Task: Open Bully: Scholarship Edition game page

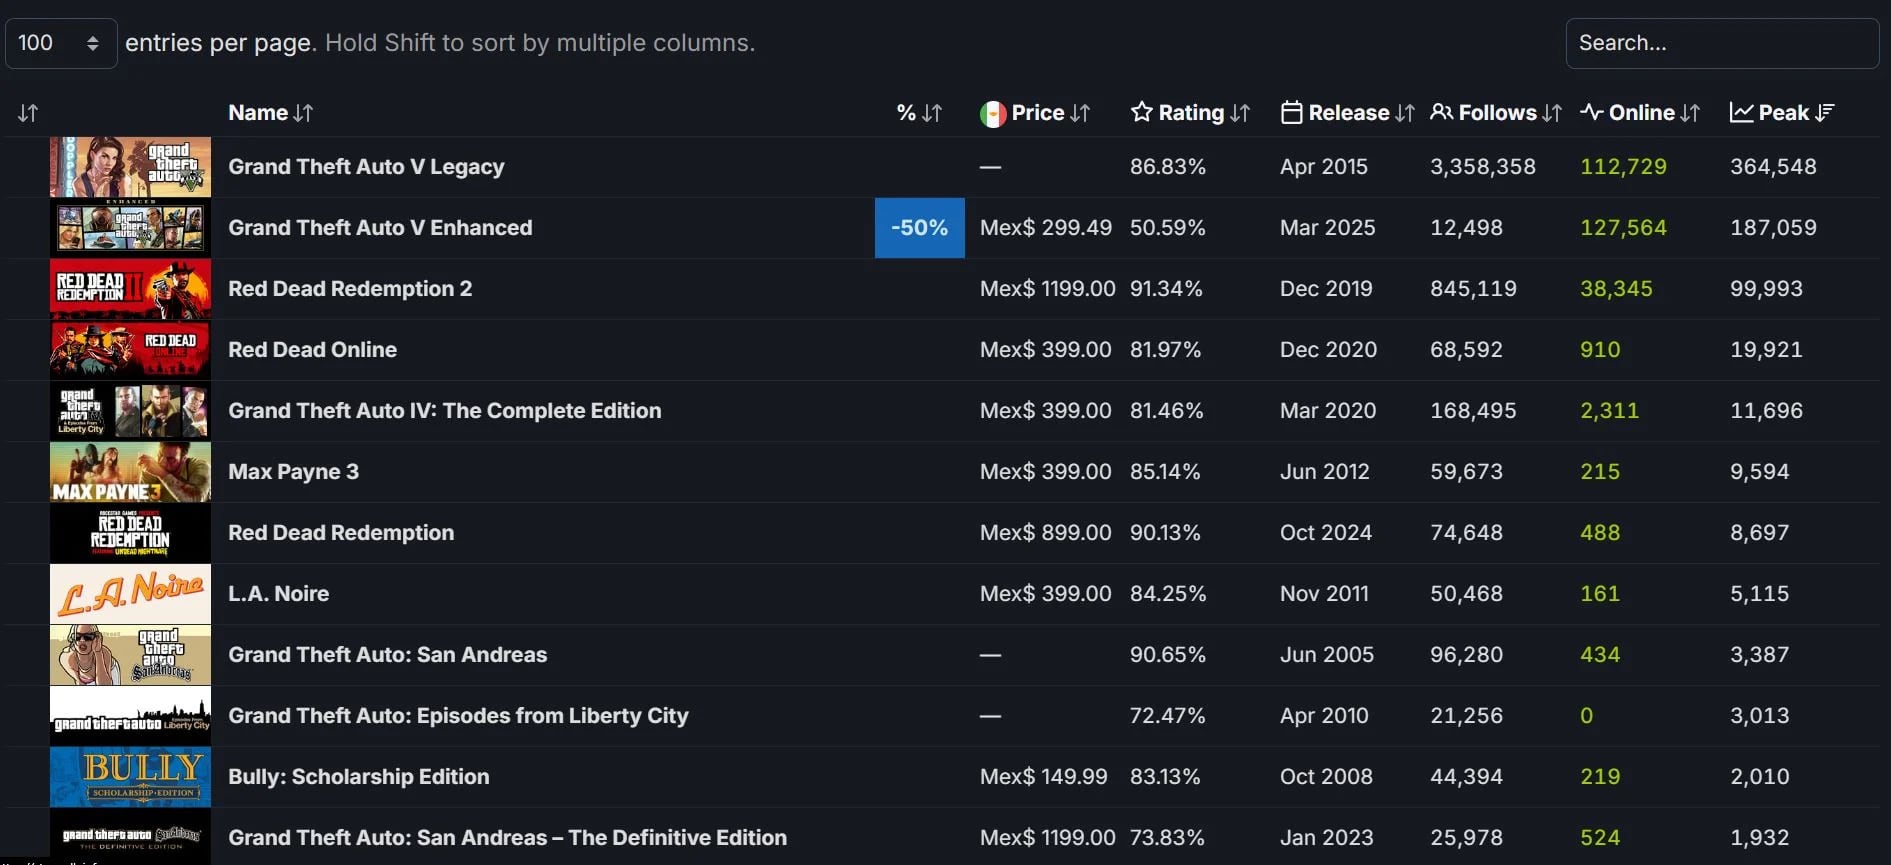Action: coord(358,777)
